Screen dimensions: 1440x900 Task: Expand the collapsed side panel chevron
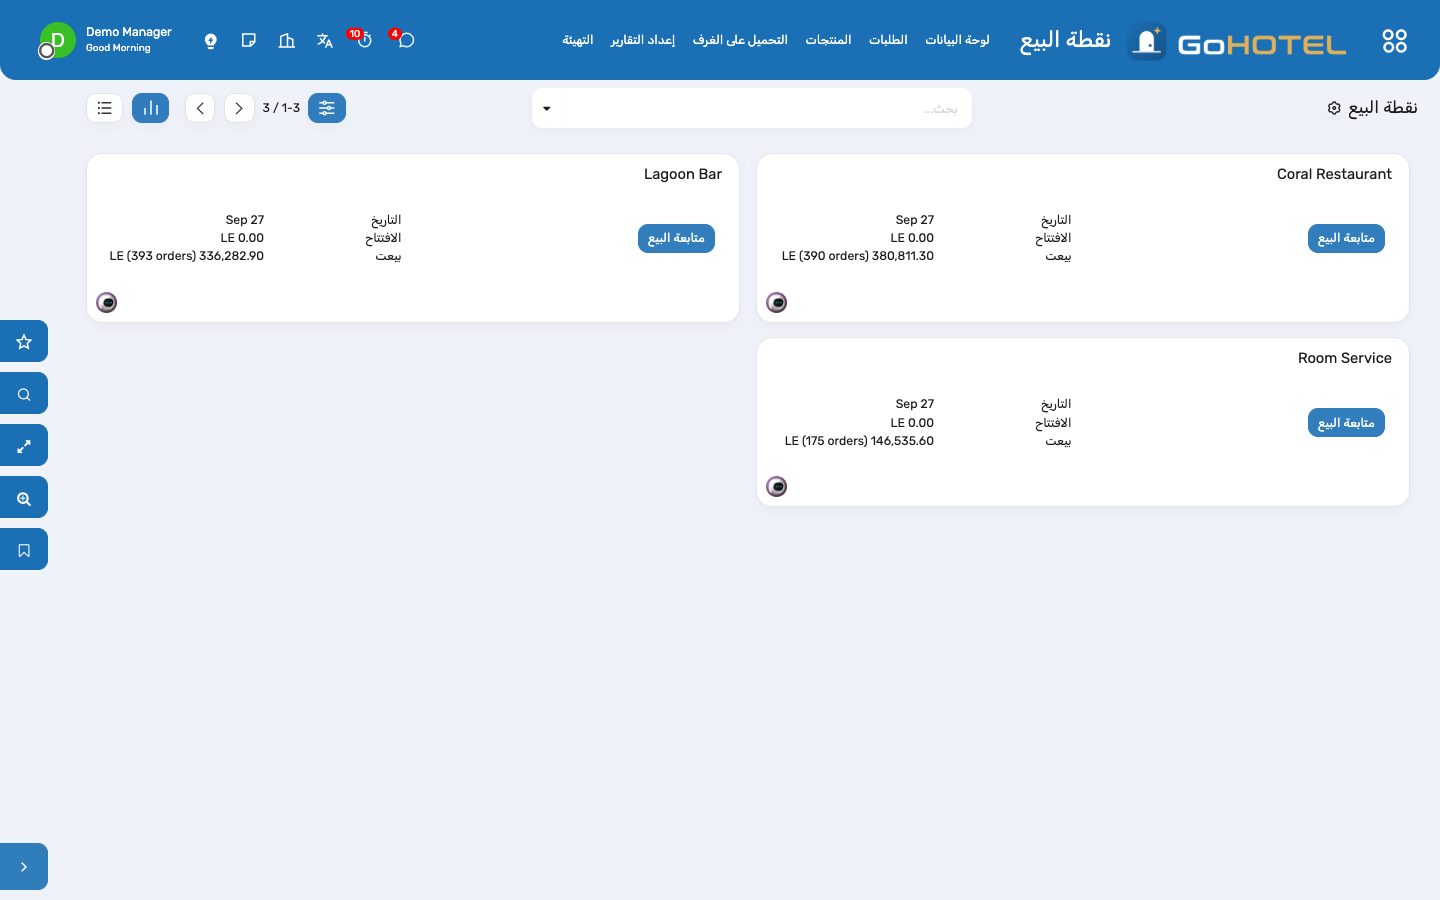(x=24, y=867)
